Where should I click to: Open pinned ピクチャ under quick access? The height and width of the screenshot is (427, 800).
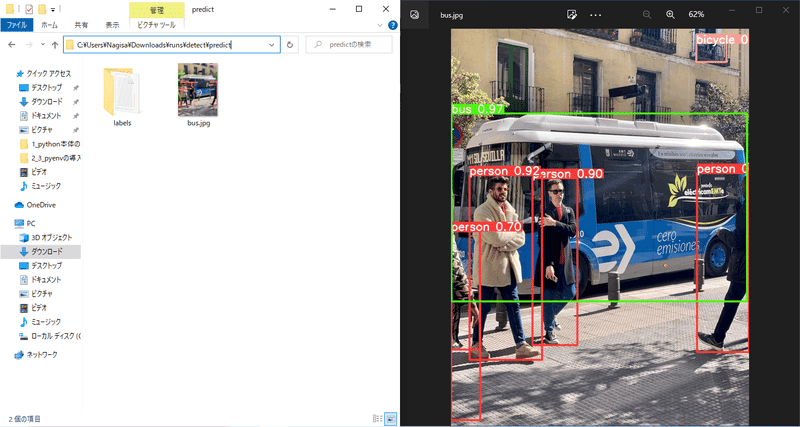tap(40, 130)
